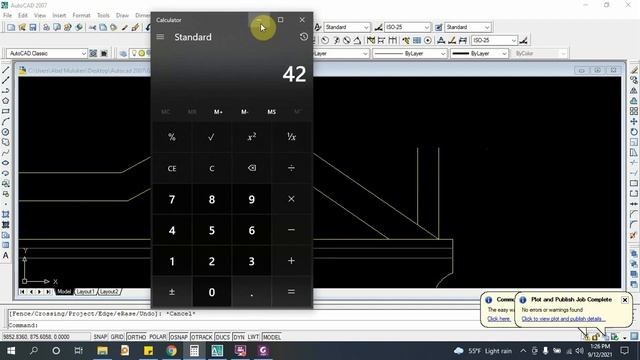The height and width of the screenshot is (360, 640).
Task: Click the square root key in Calculator
Action: (211, 137)
